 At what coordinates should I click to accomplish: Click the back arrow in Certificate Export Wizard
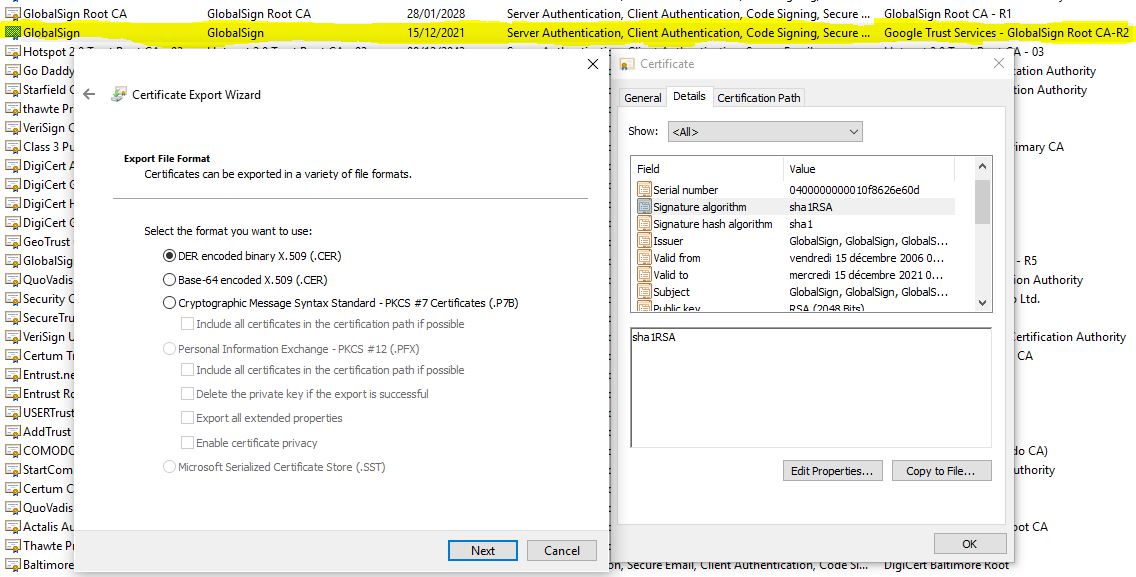tap(89, 94)
